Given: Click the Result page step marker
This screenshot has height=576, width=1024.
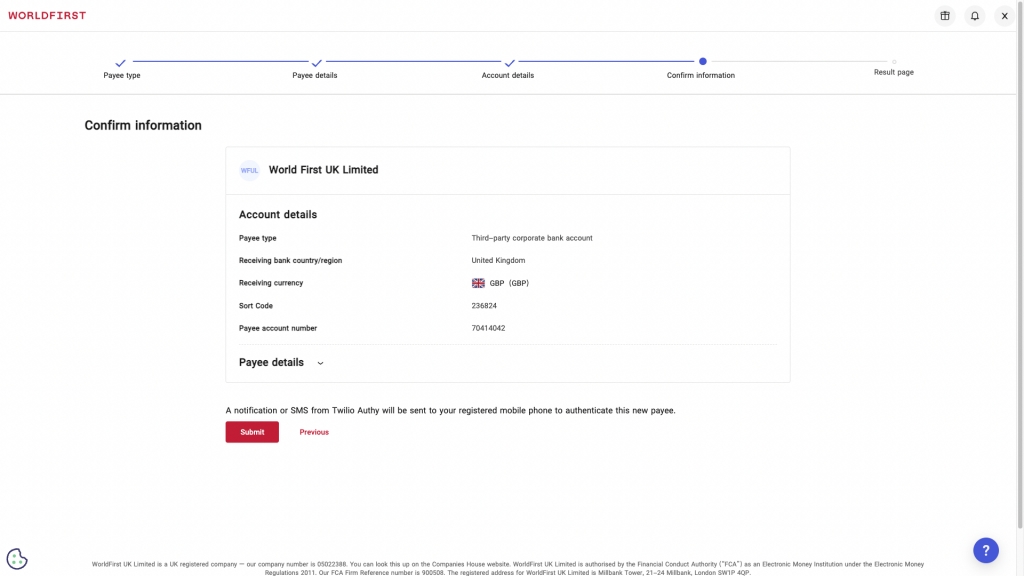Looking at the screenshot, I should coord(893,60).
